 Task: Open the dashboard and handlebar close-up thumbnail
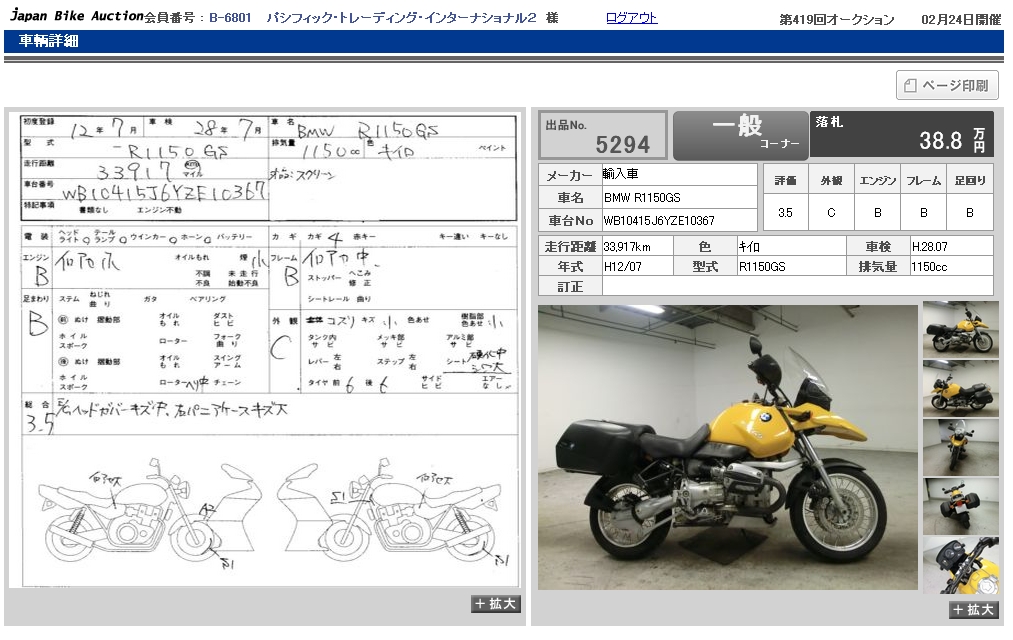coord(960,565)
